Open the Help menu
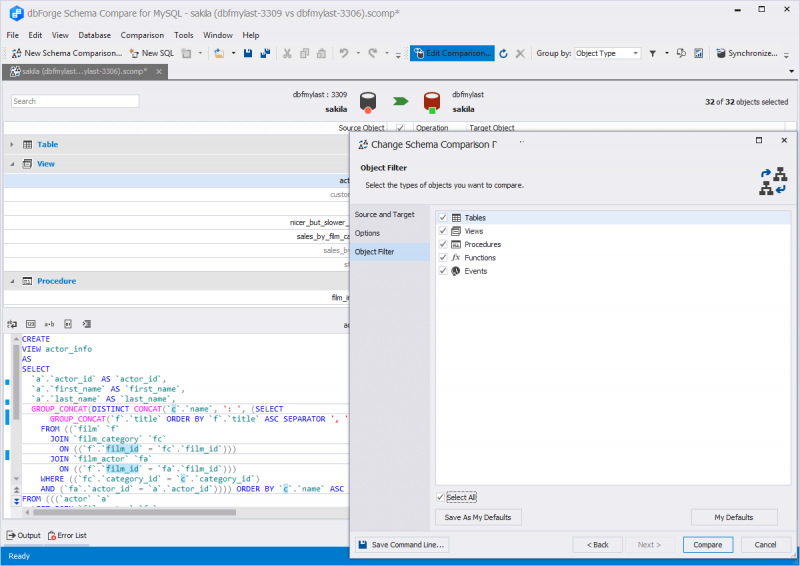 251,35
